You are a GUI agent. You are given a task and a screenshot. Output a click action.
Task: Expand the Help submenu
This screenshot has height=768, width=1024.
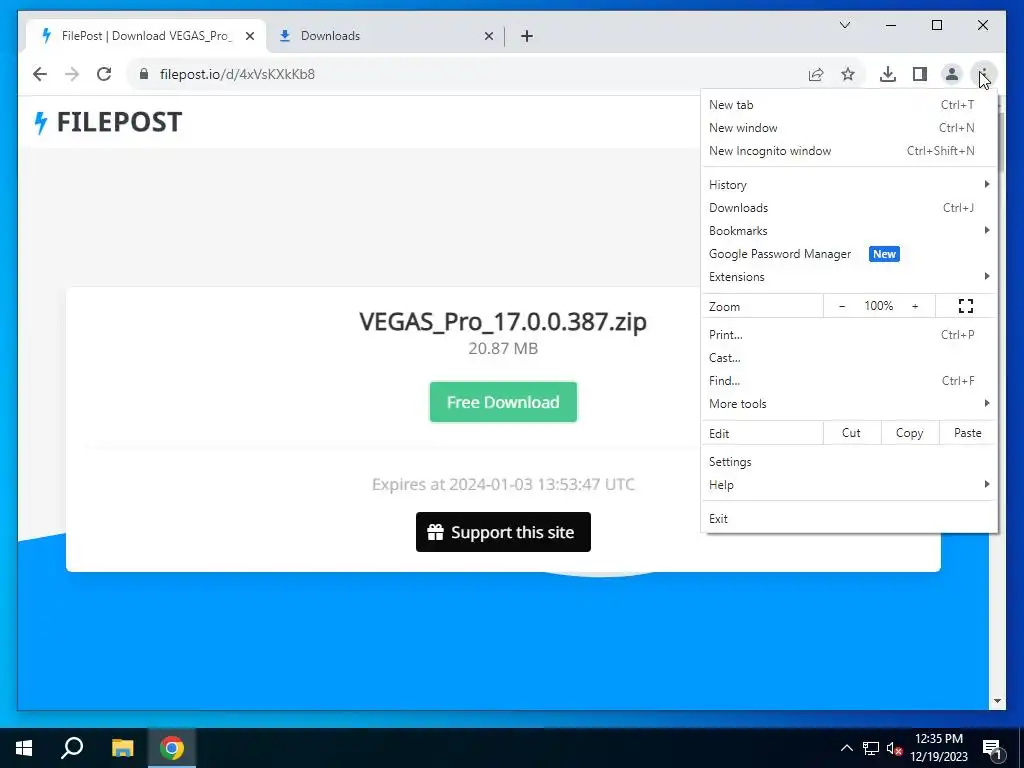tap(849, 485)
